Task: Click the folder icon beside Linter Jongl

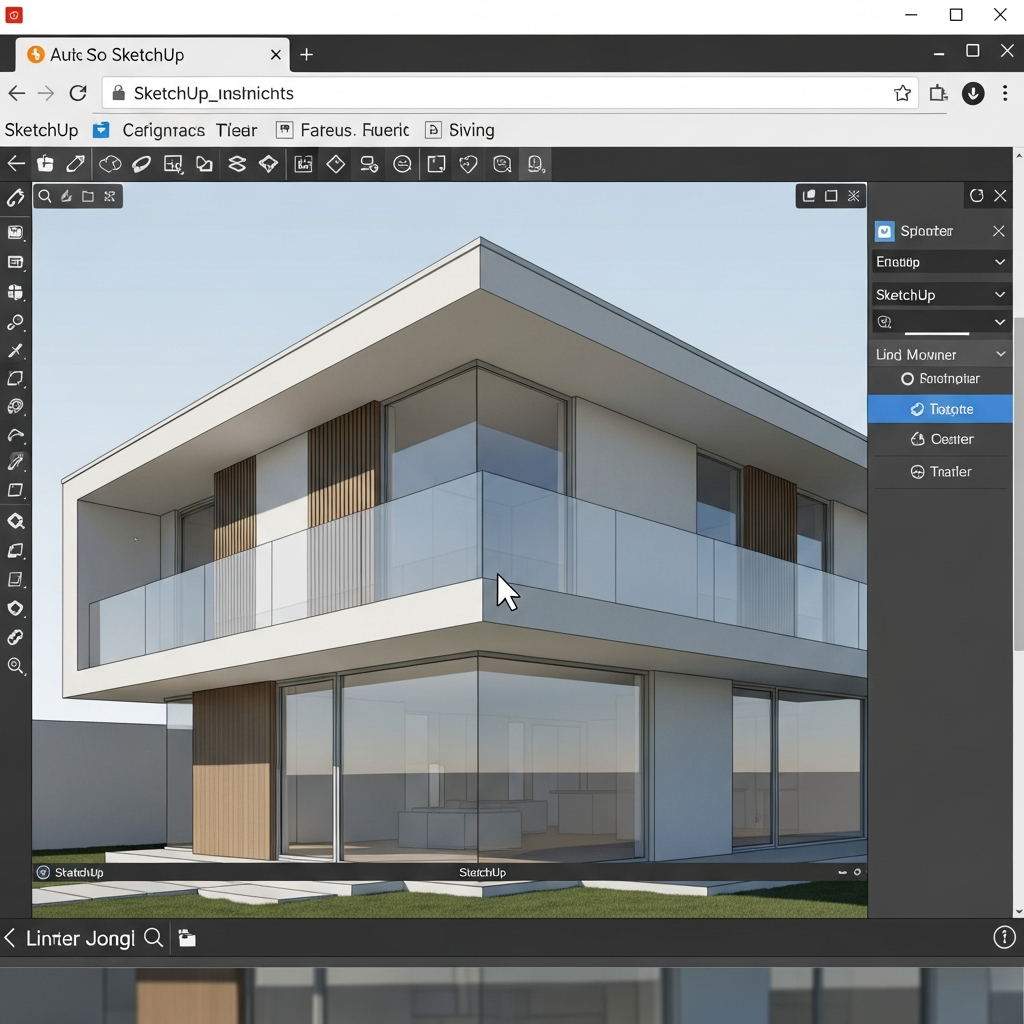Action: click(187, 938)
